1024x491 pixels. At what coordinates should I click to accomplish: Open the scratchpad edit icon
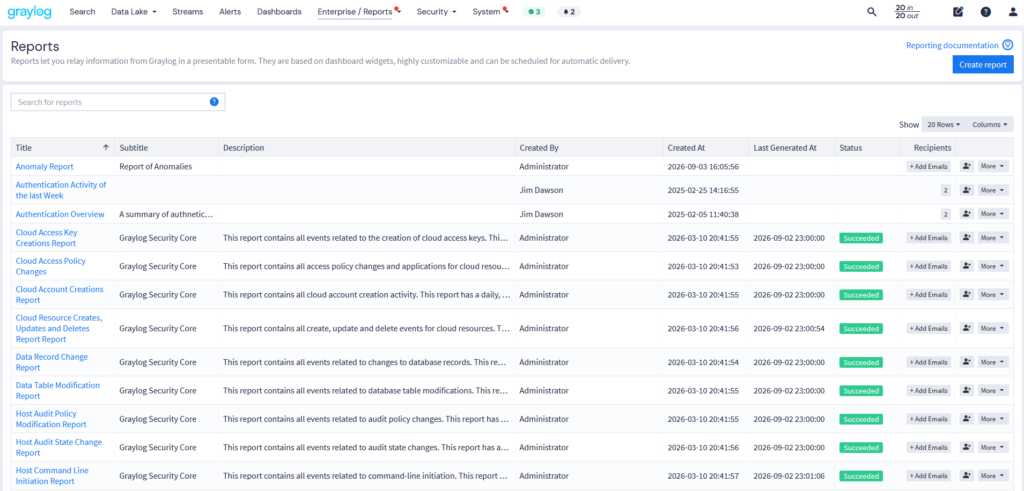click(958, 12)
